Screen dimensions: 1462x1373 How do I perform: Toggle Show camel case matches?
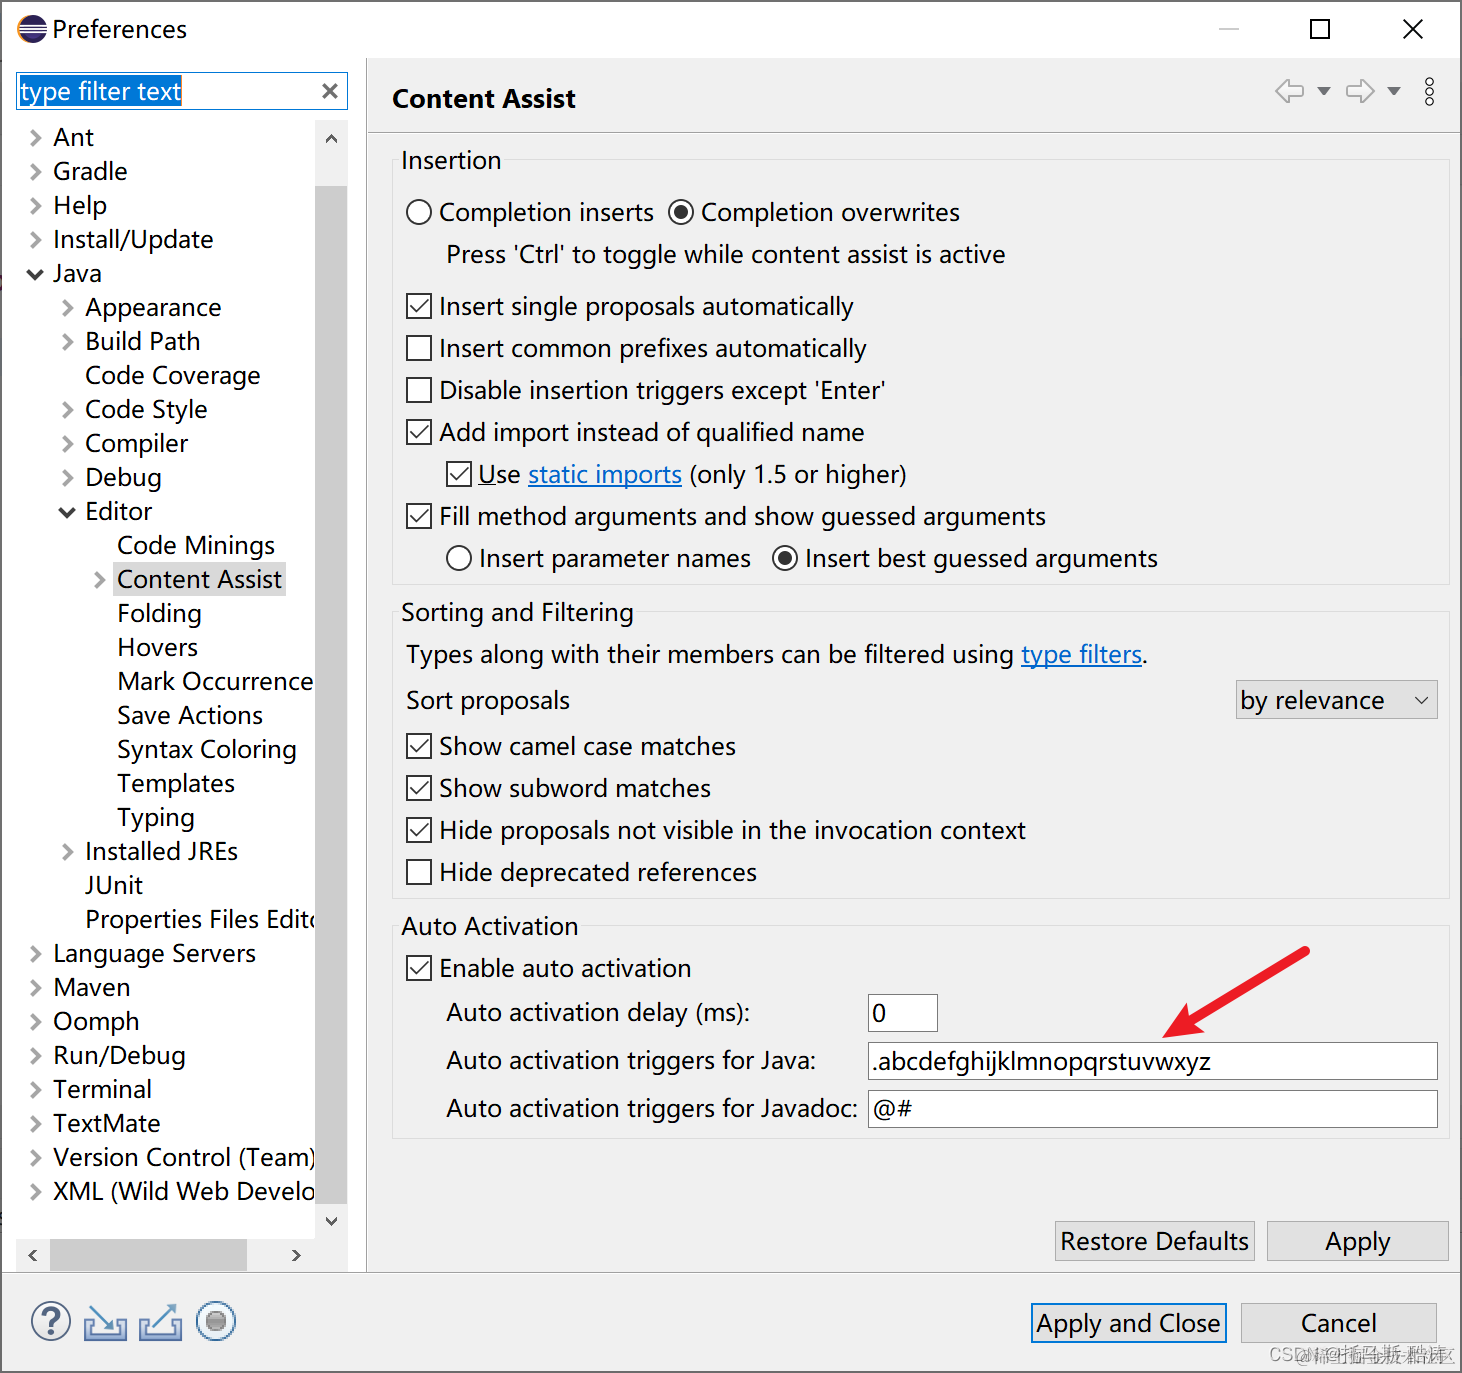pos(419,746)
